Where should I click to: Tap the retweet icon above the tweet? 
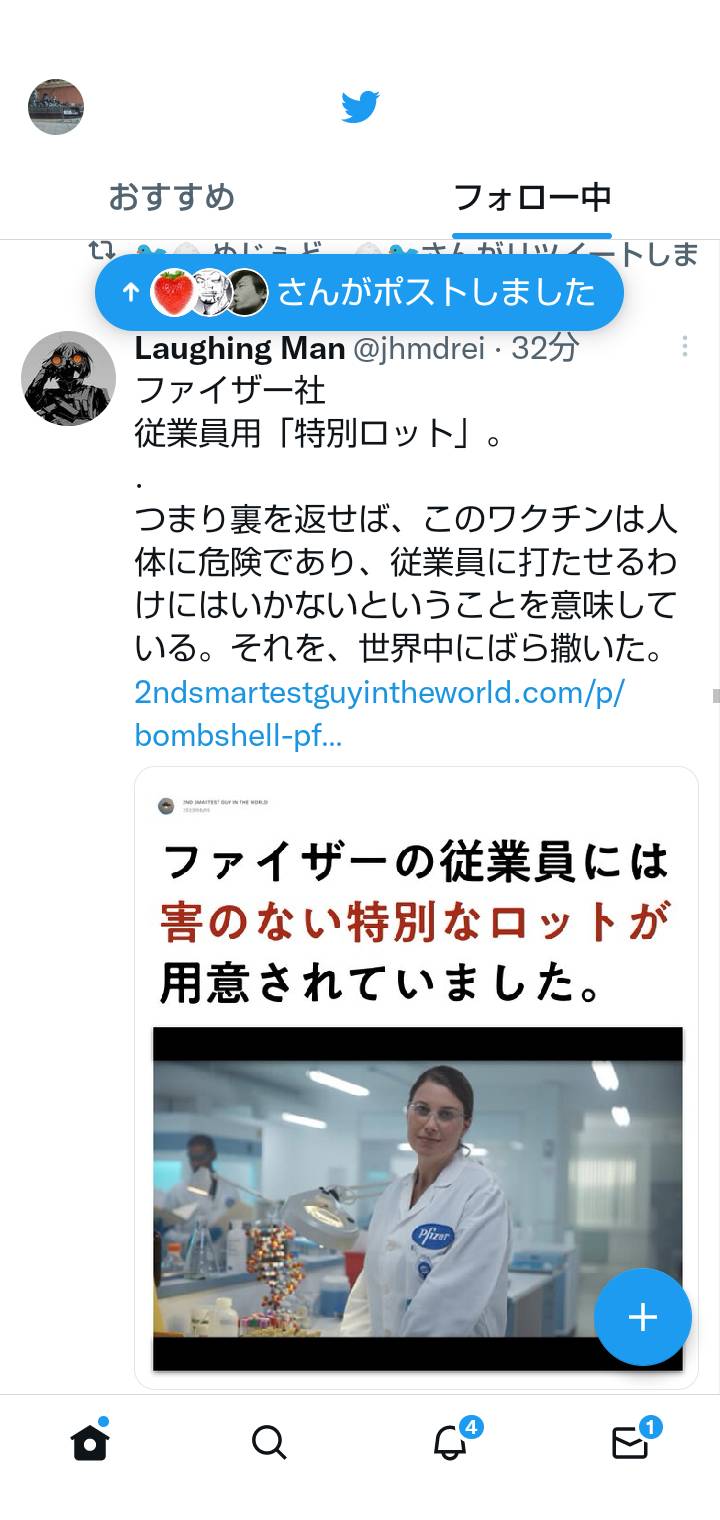[101, 250]
